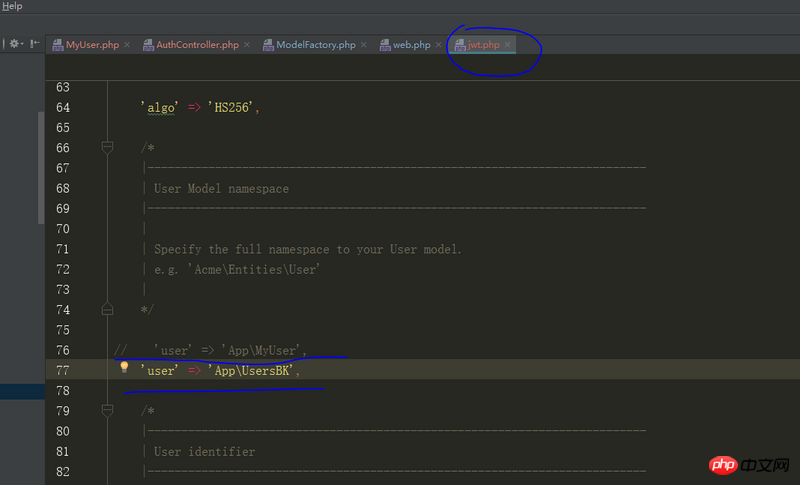Collapse the comment block at line 79
This screenshot has width=800, height=485.
(x=107, y=411)
